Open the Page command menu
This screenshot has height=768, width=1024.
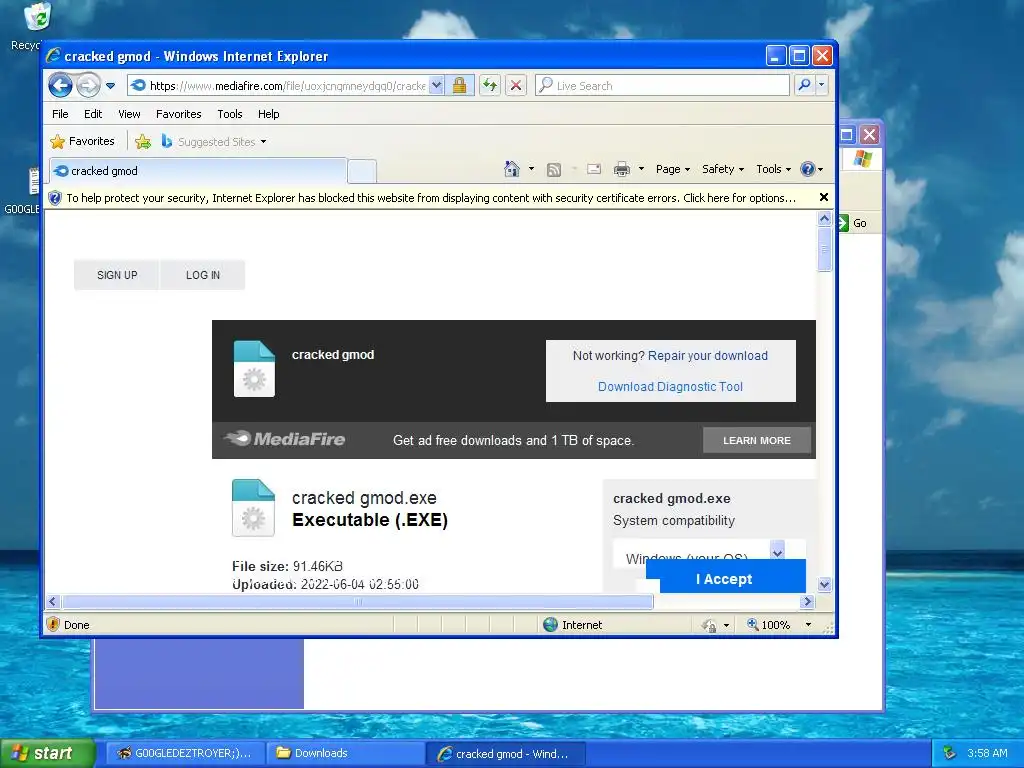[673, 169]
